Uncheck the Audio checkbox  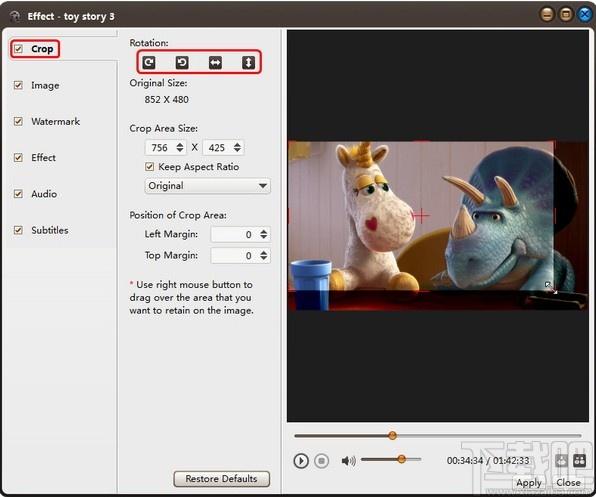coord(18,194)
